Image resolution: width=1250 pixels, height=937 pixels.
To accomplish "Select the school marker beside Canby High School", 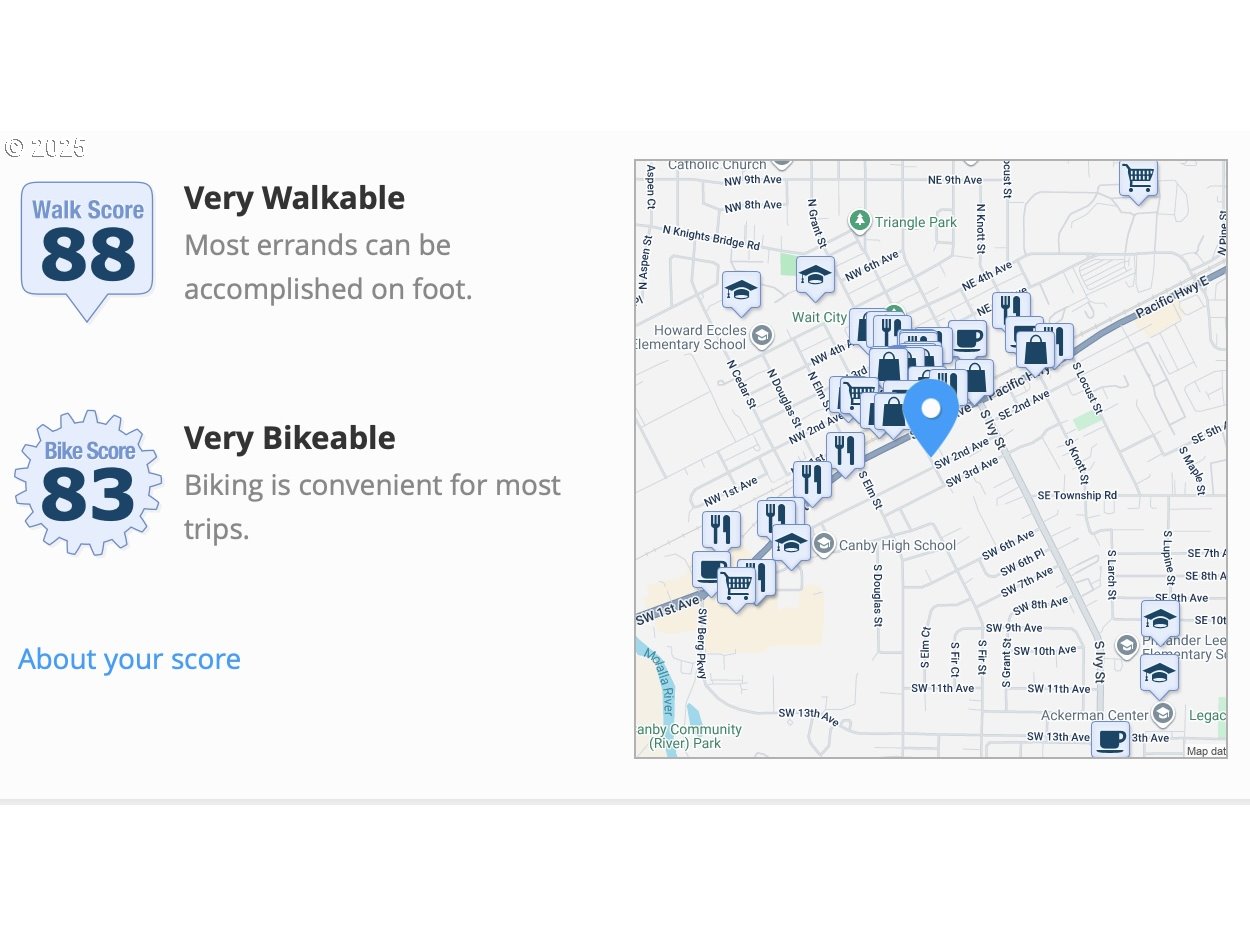I will tap(791, 547).
